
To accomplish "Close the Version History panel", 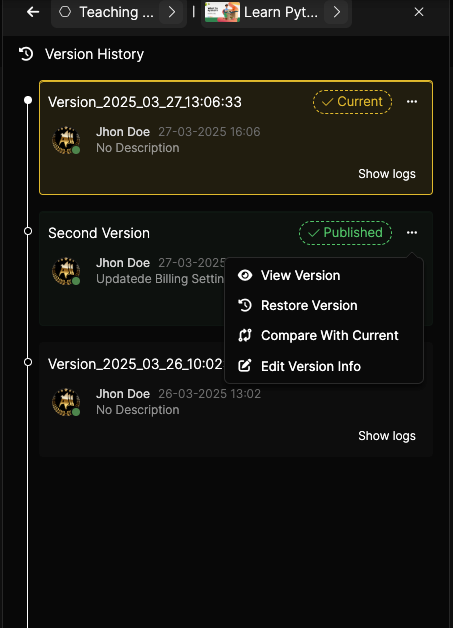I will (419, 12).
